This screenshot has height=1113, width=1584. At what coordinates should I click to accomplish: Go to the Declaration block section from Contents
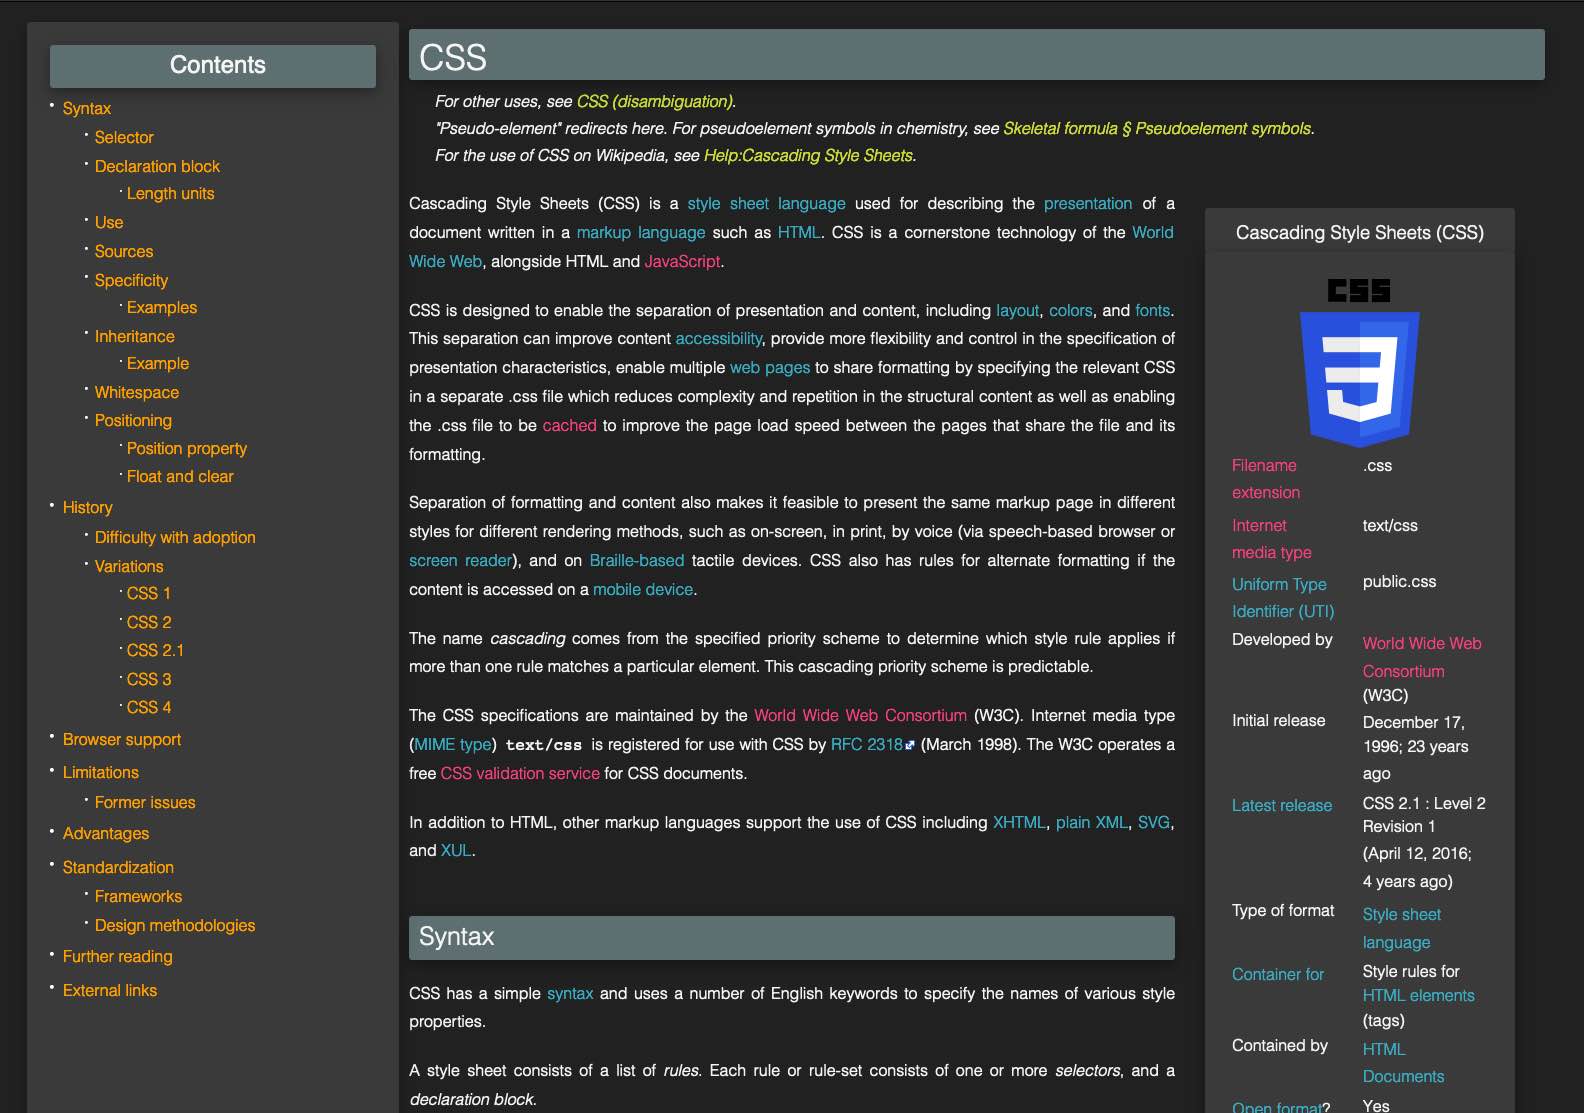157,166
